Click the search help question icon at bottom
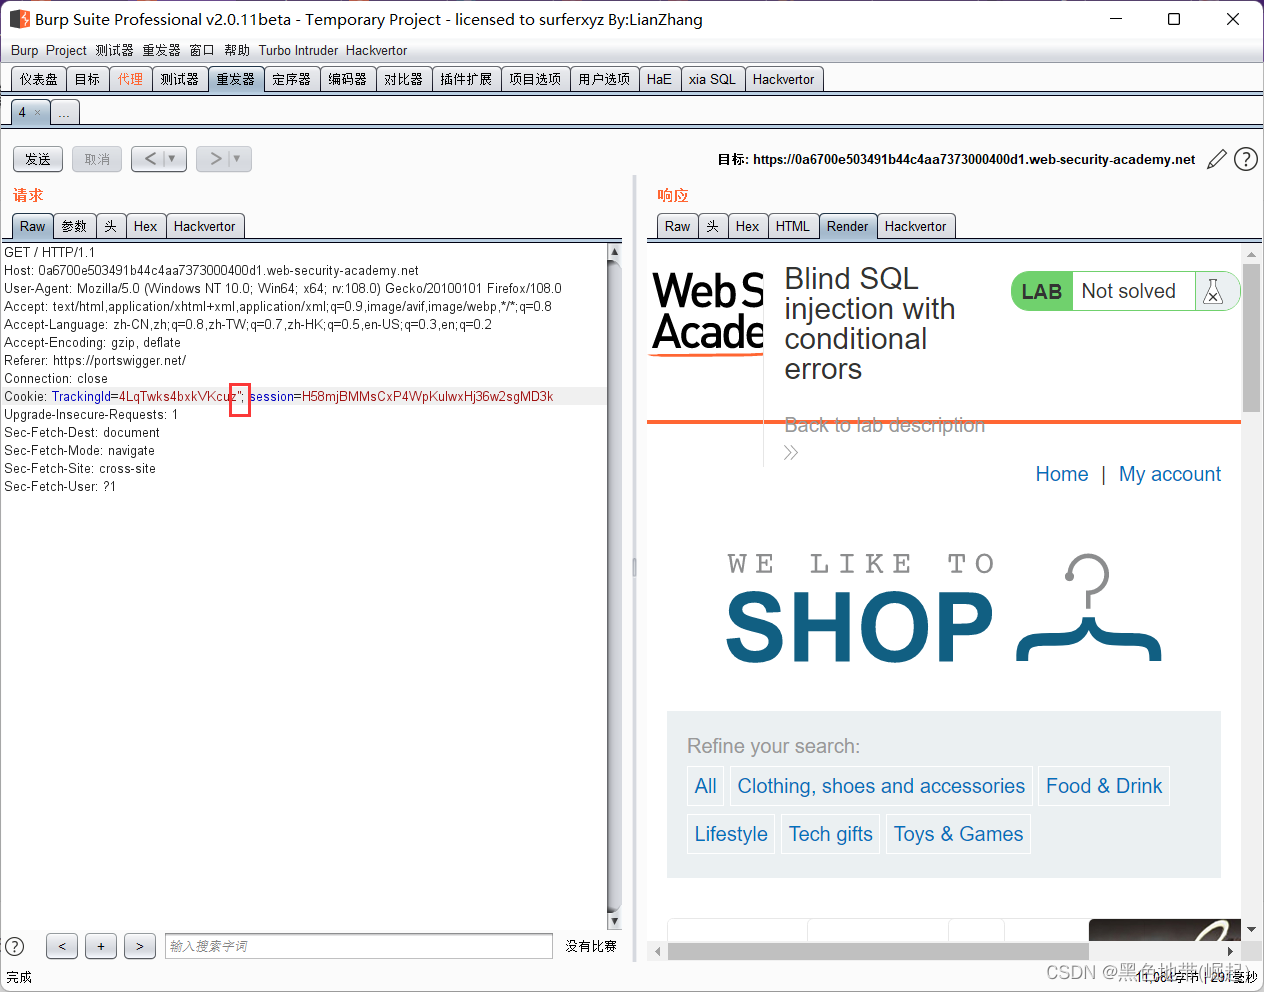1264x992 pixels. [15, 946]
